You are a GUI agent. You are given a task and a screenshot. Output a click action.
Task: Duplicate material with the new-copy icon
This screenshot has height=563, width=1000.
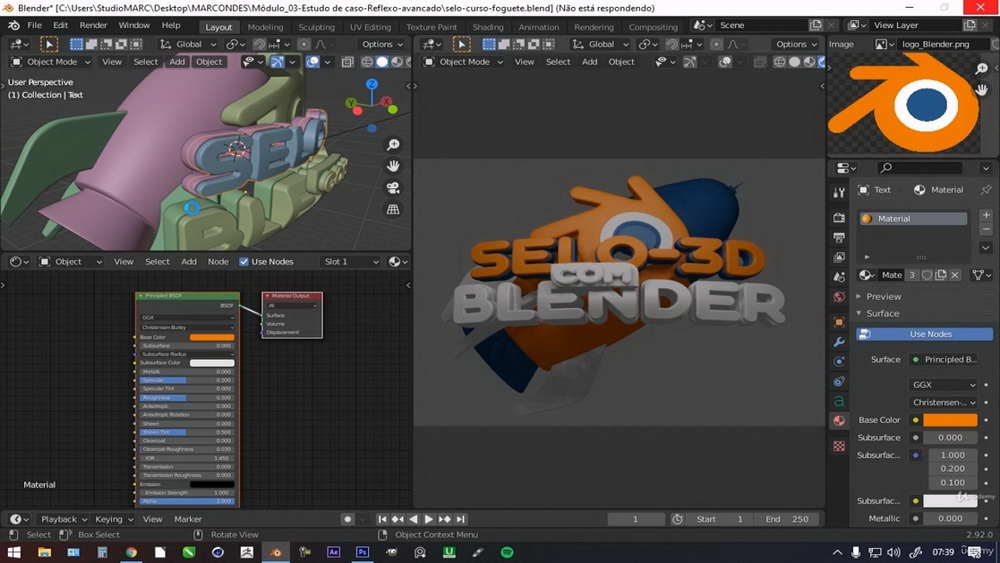click(x=941, y=275)
